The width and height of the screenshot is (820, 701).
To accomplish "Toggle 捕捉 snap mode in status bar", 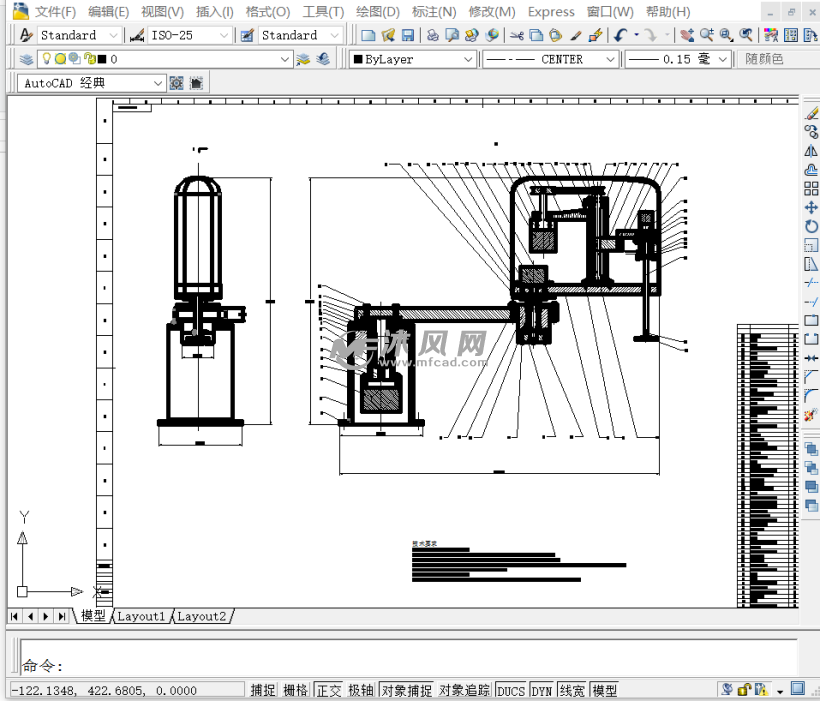I will 263,690.
